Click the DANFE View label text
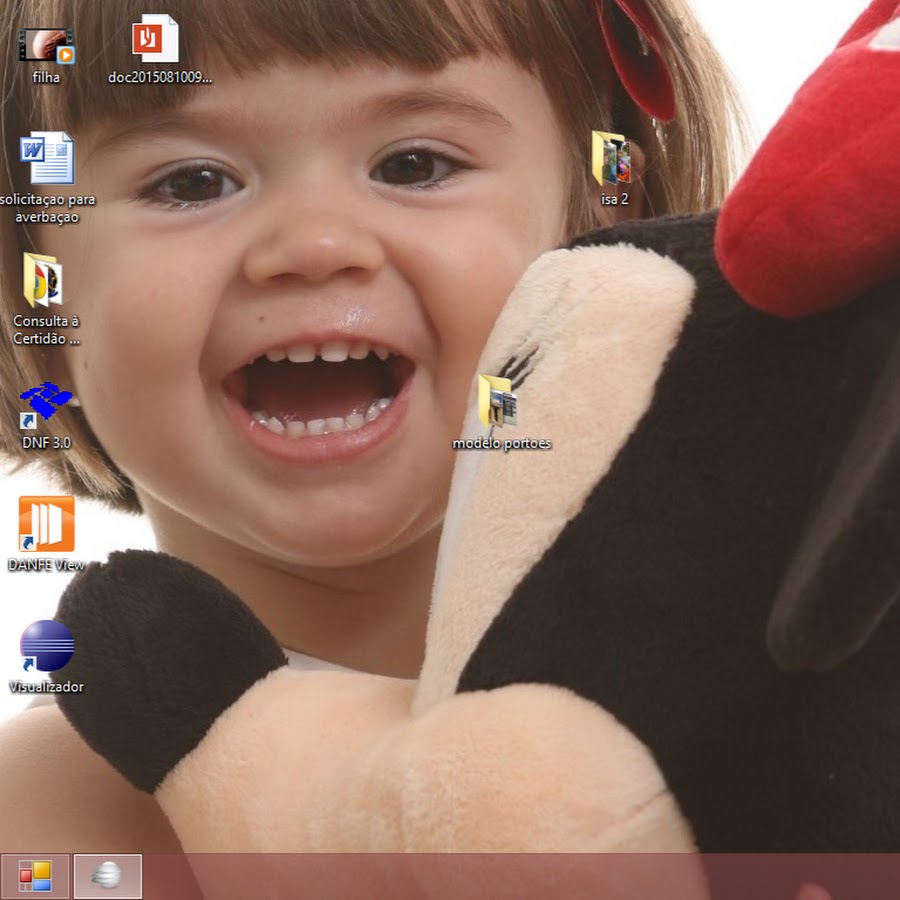Viewport: 900px width, 900px height. point(46,565)
